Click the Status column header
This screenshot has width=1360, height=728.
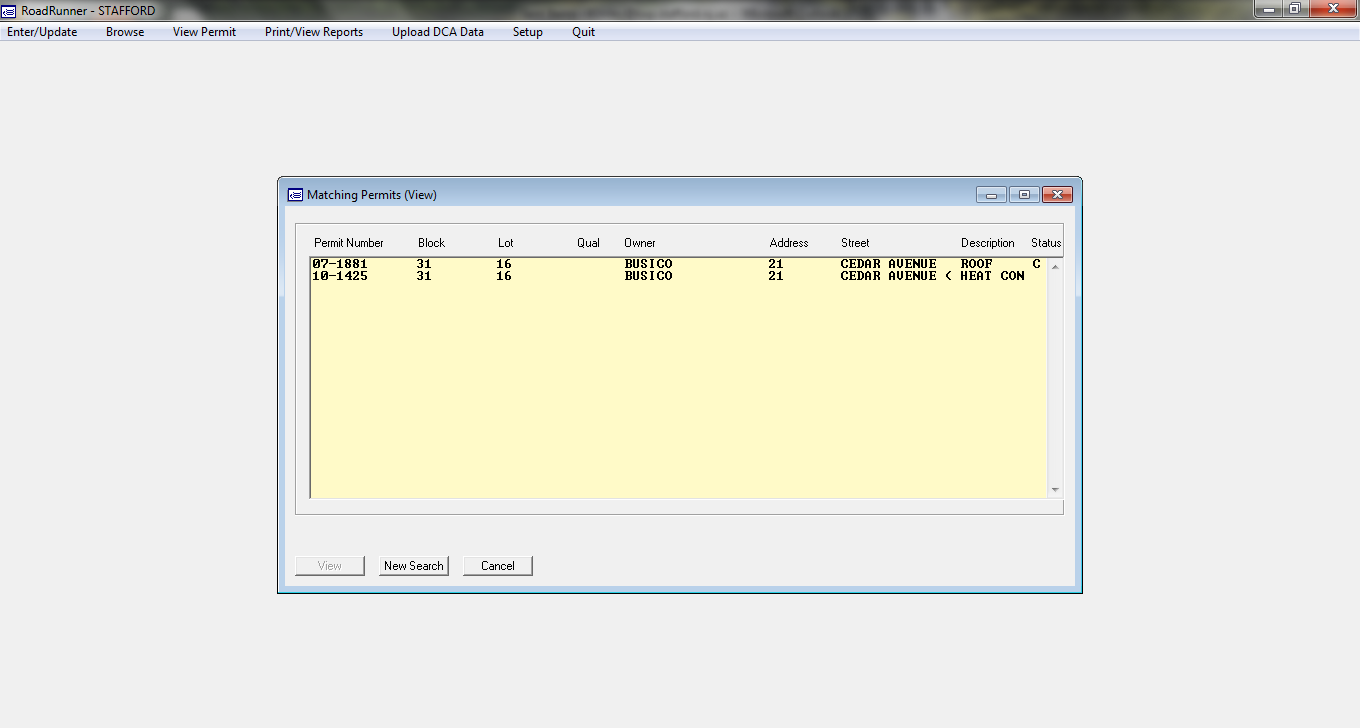click(1046, 243)
